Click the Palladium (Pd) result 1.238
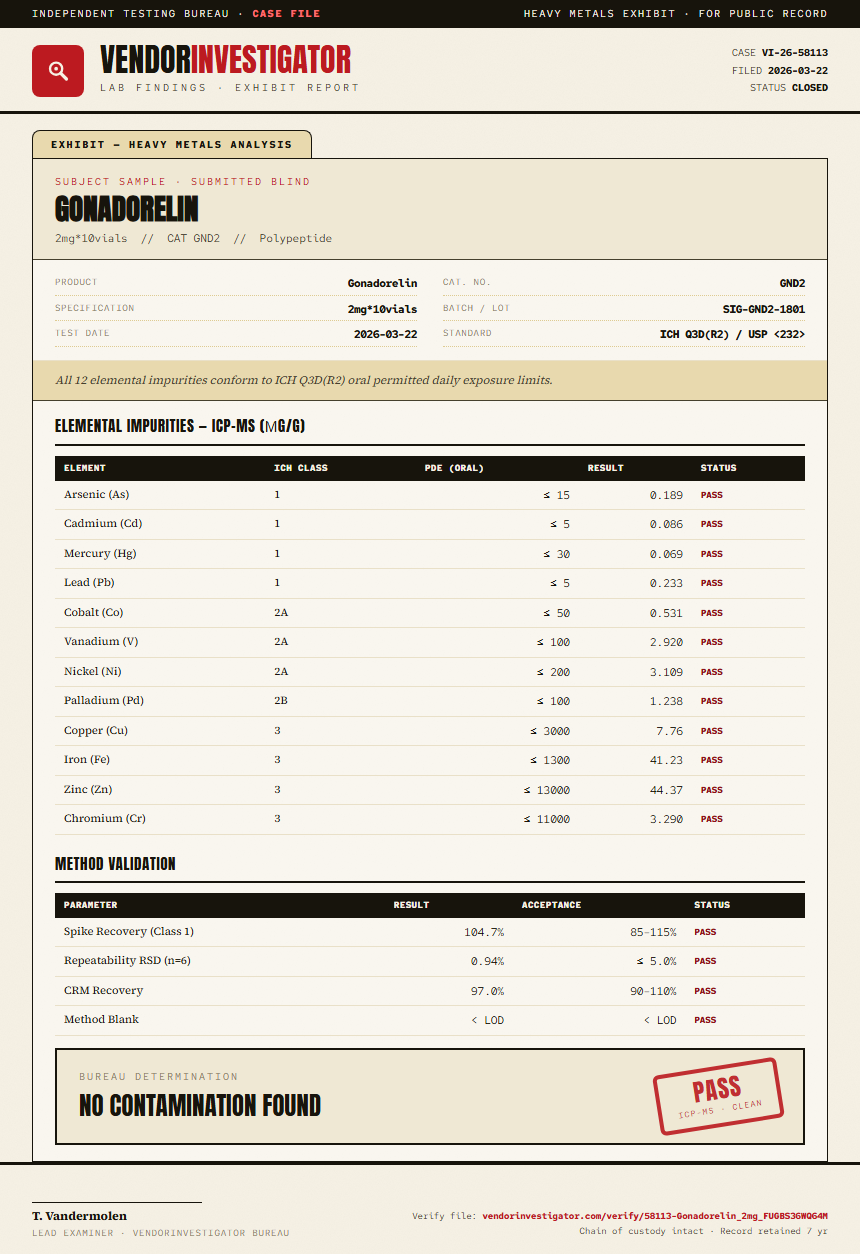Image resolution: width=860 pixels, height=1254 pixels. pyautogui.click(x=666, y=701)
